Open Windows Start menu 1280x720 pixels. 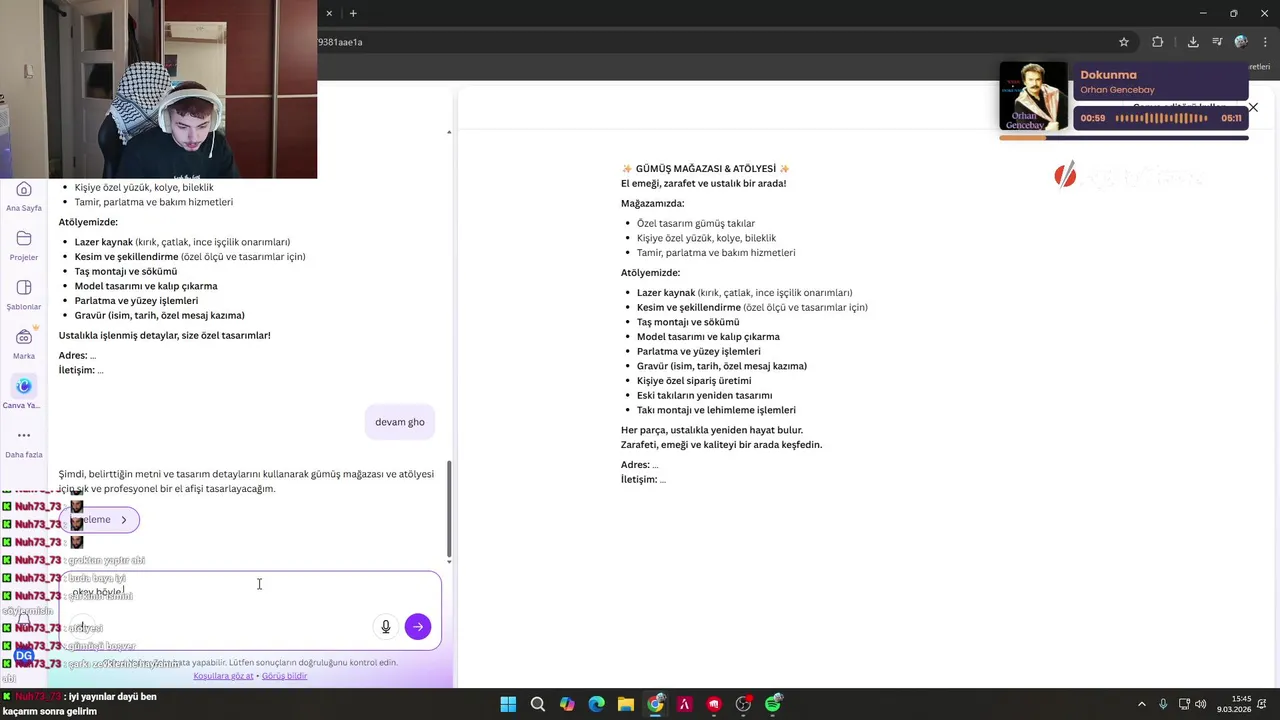508,704
